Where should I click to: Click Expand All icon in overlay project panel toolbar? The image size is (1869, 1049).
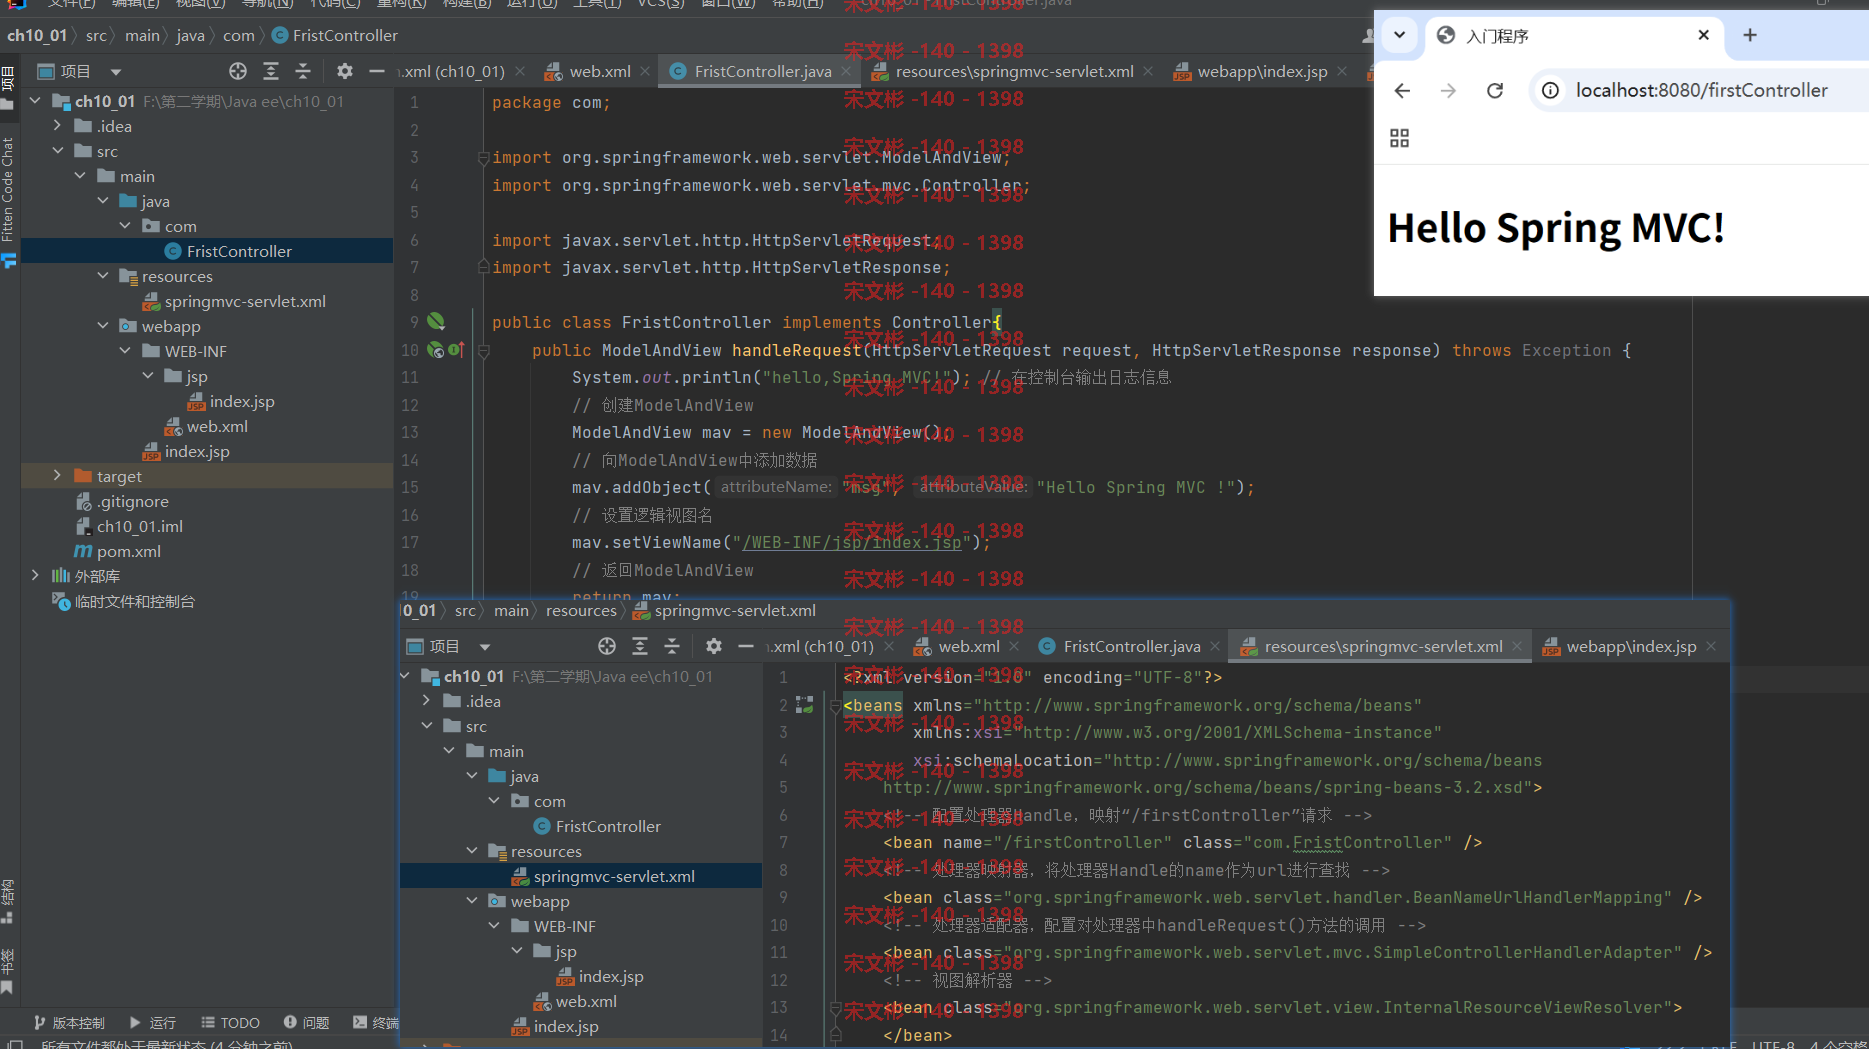[x=640, y=646]
